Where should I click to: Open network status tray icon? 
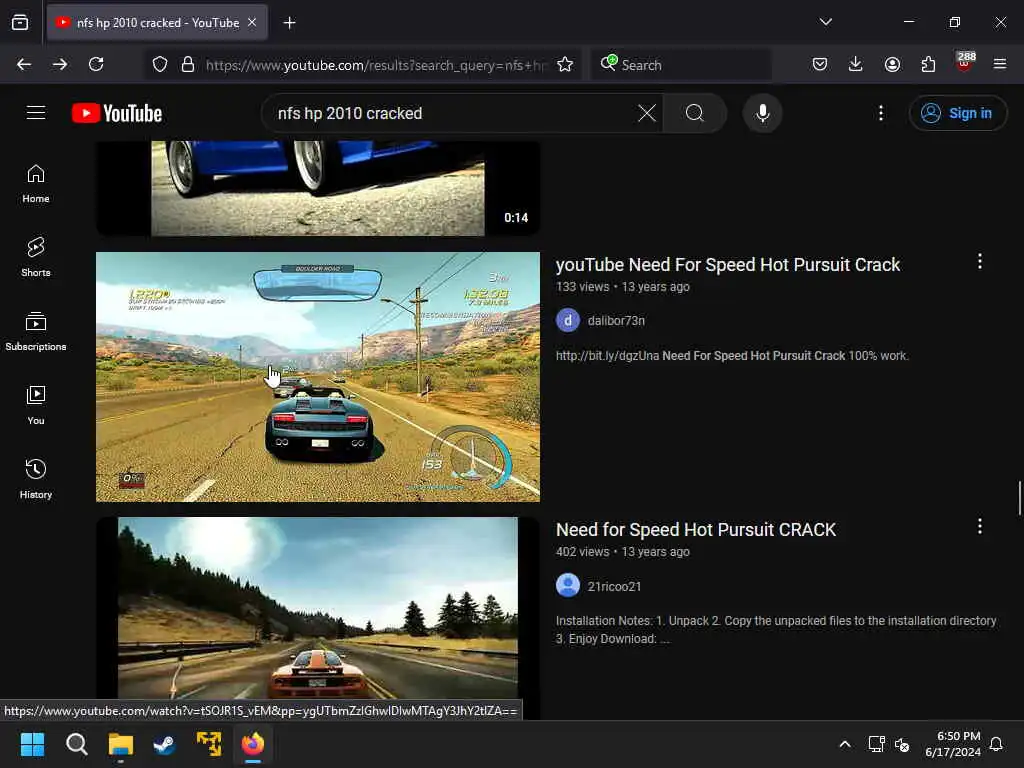(x=876, y=744)
